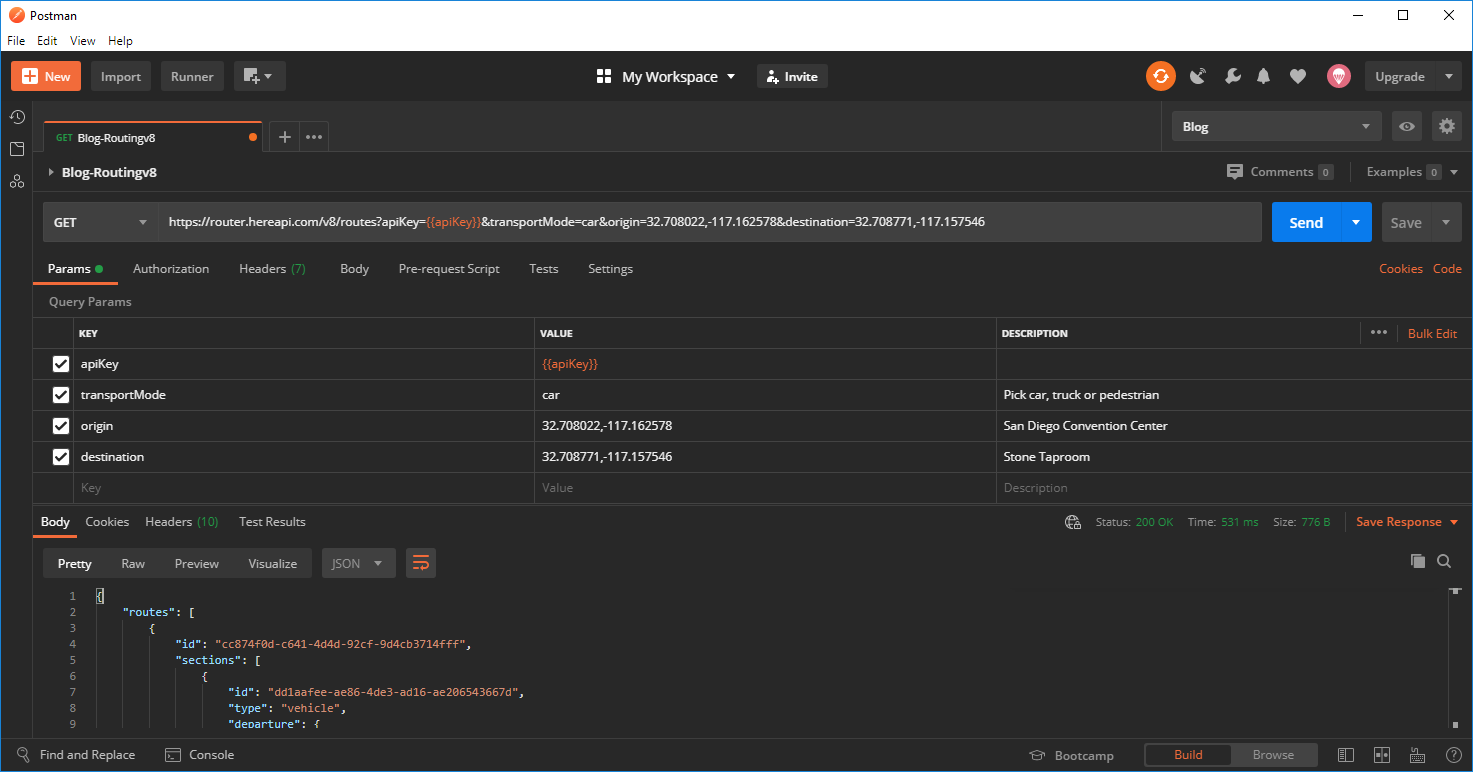Open the GET method dropdown
The width and height of the screenshot is (1473, 772).
pos(100,222)
